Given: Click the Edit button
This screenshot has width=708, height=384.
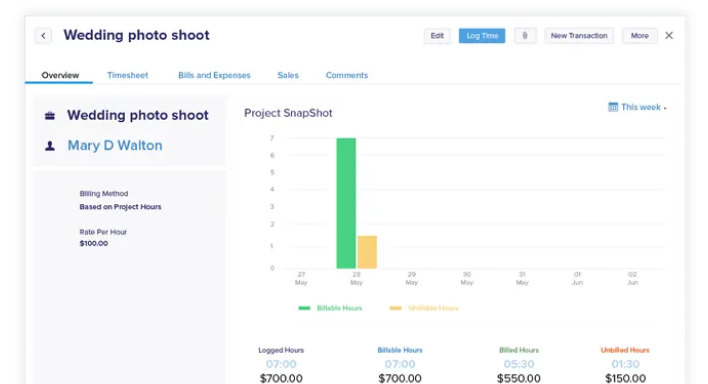Looking at the screenshot, I should (437, 36).
